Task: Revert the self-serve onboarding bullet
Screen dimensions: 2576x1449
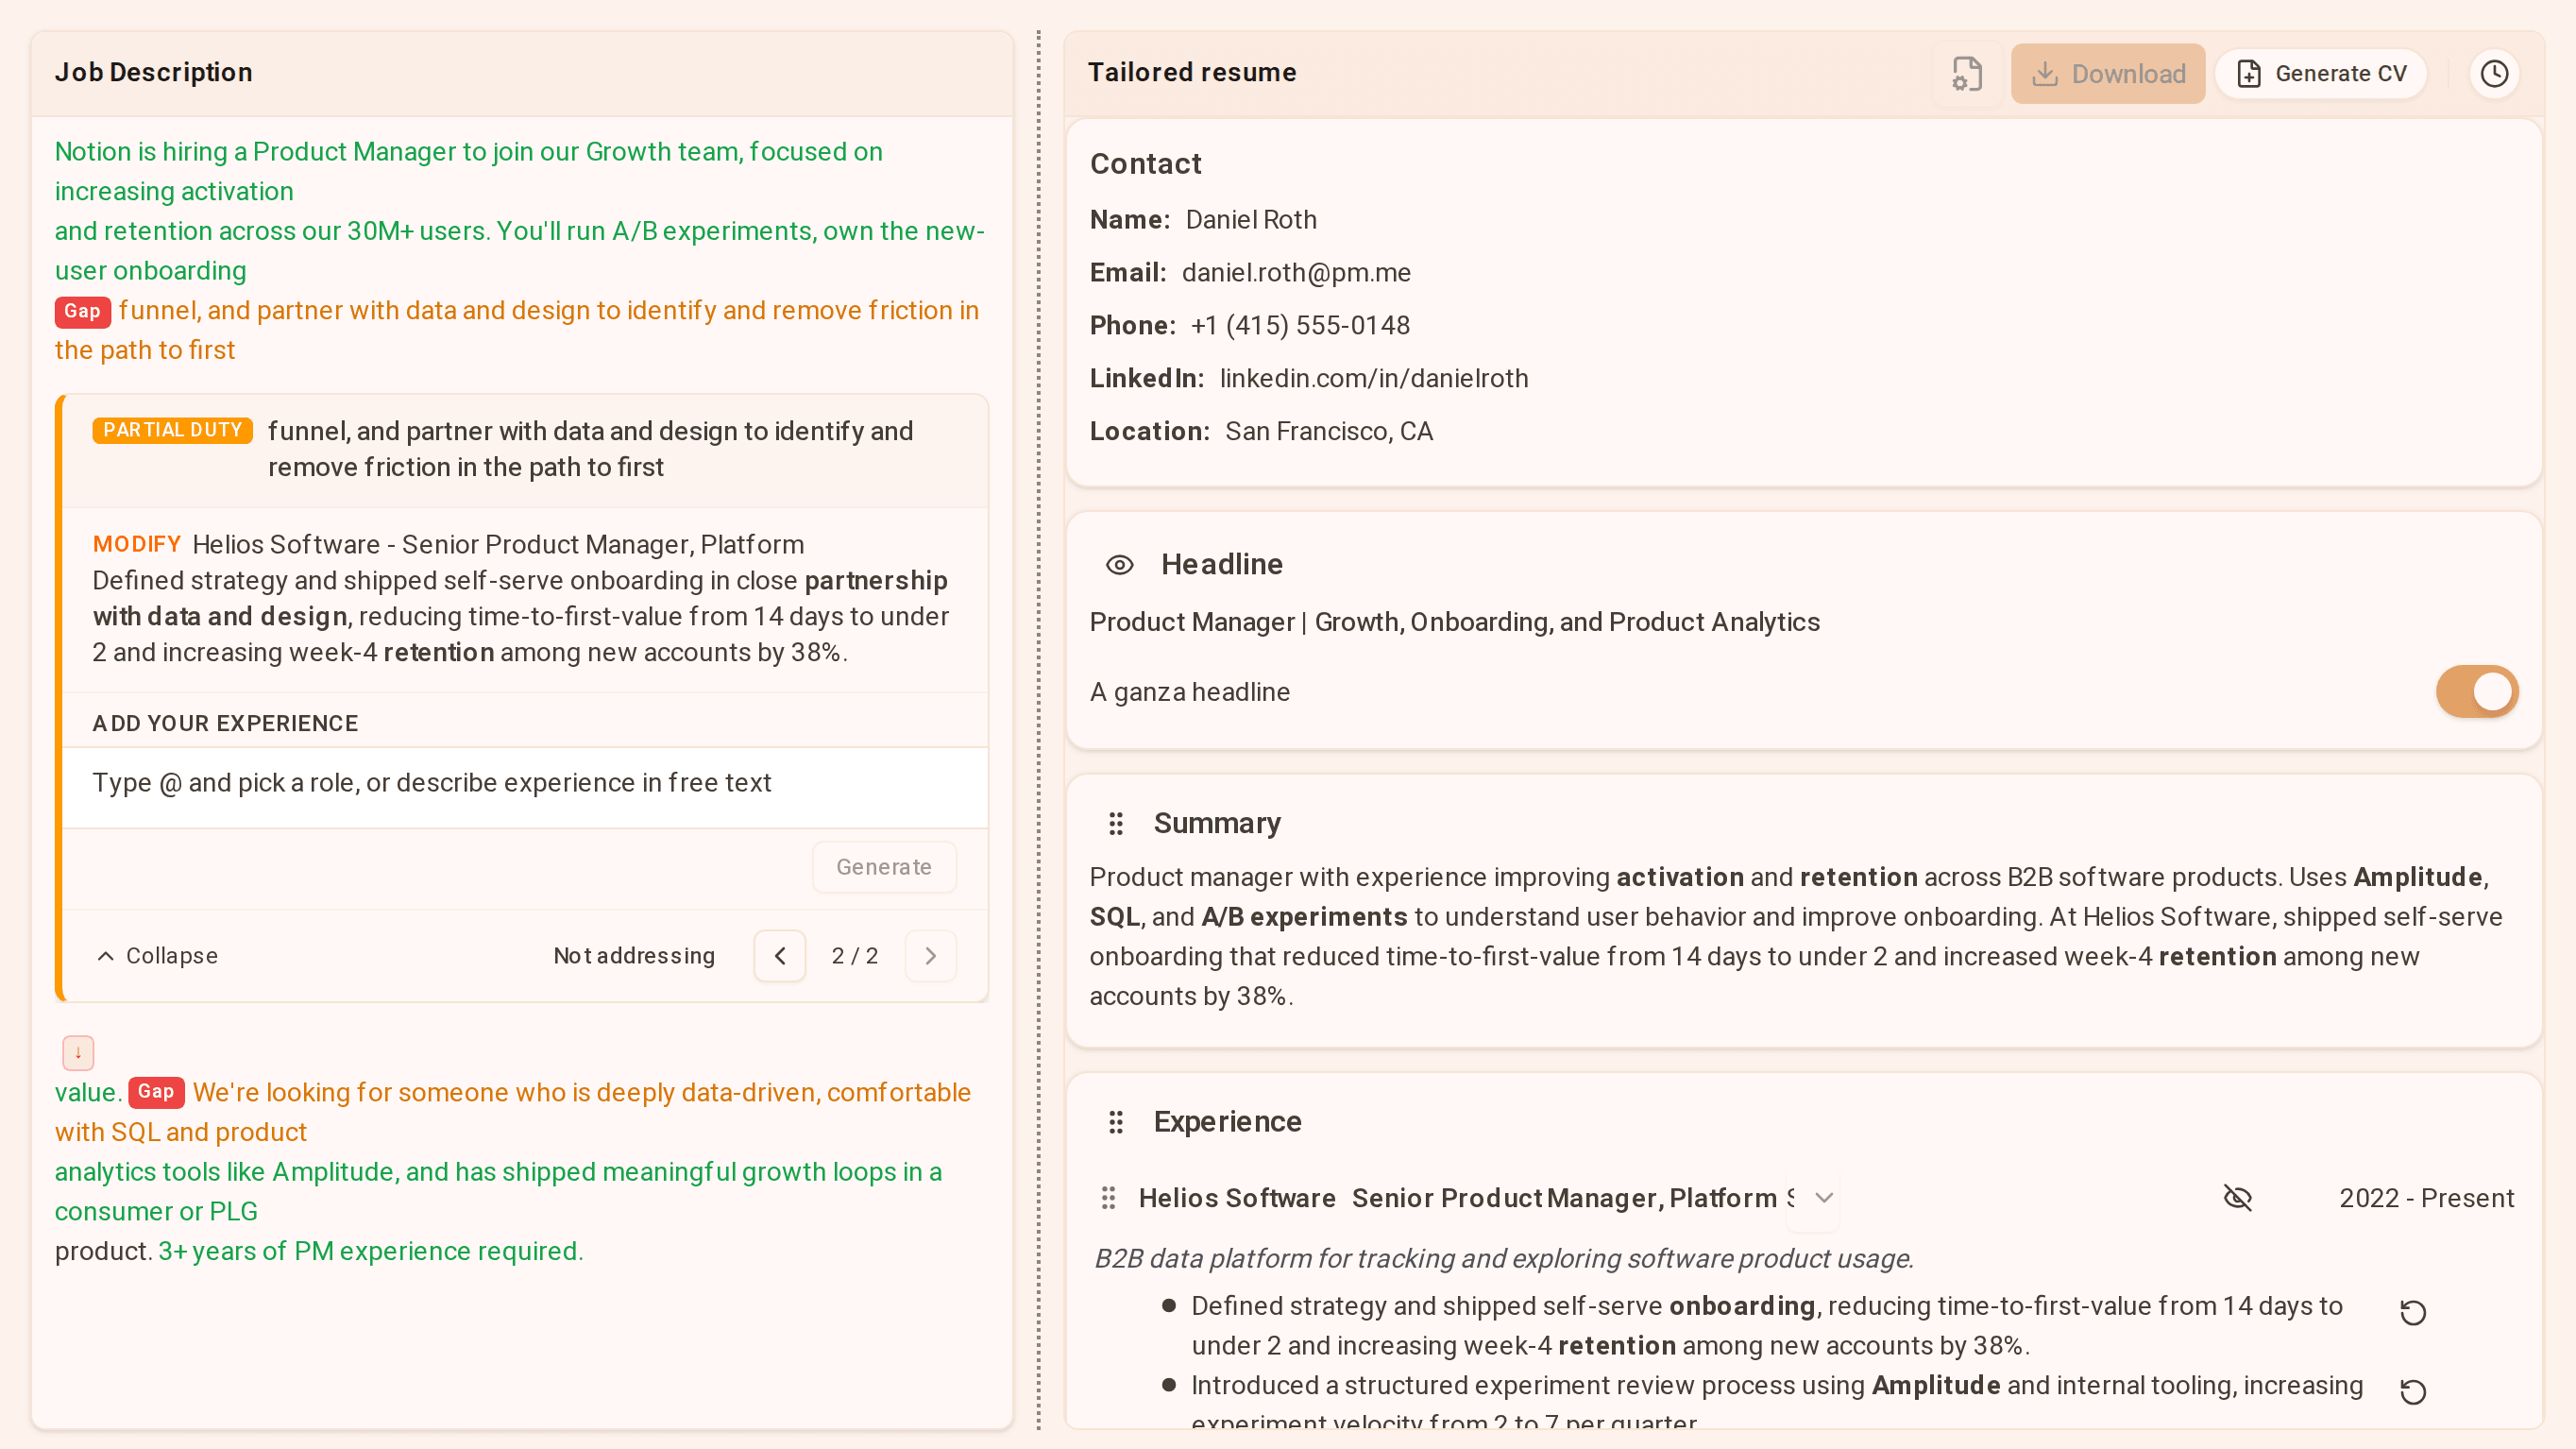Action: [2413, 1313]
